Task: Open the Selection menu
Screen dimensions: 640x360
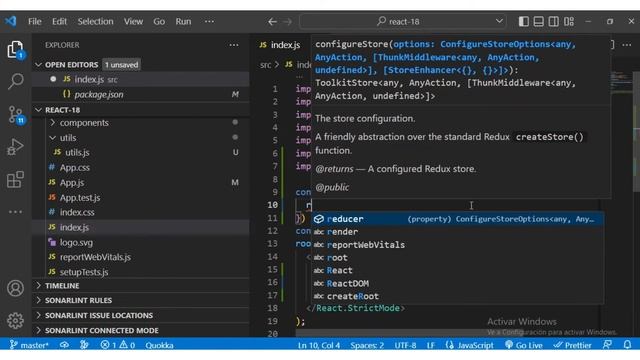Action: [96, 21]
